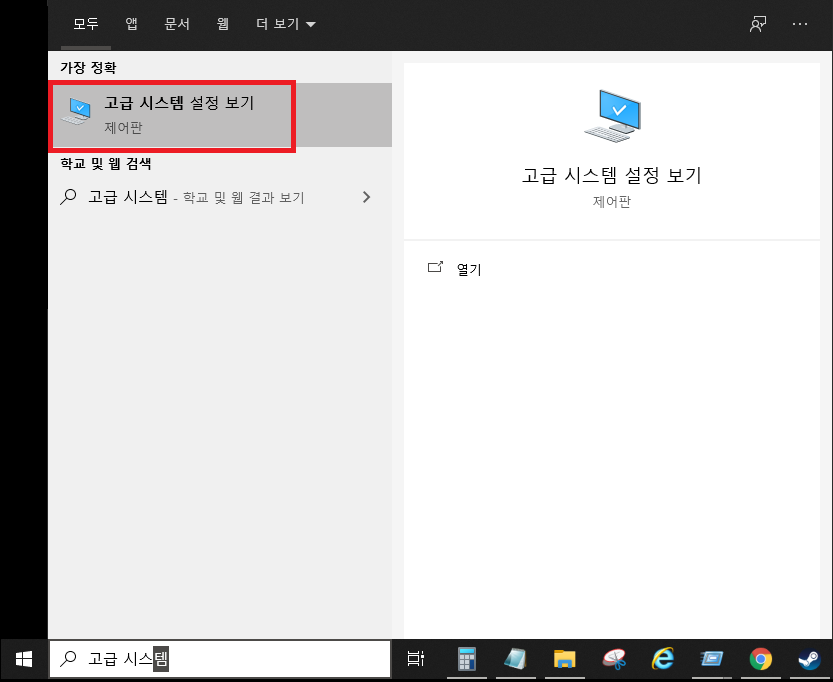Click the magnifier icon in search box
This screenshot has width=833, height=682.
(x=68, y=659)
